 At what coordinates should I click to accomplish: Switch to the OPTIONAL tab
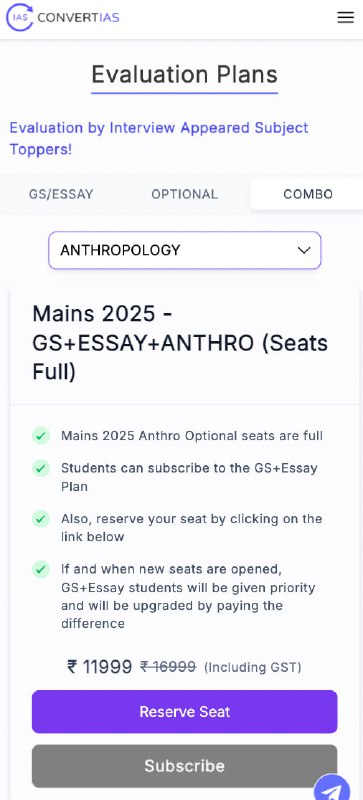pyautogui.click(x=184, y=194)
